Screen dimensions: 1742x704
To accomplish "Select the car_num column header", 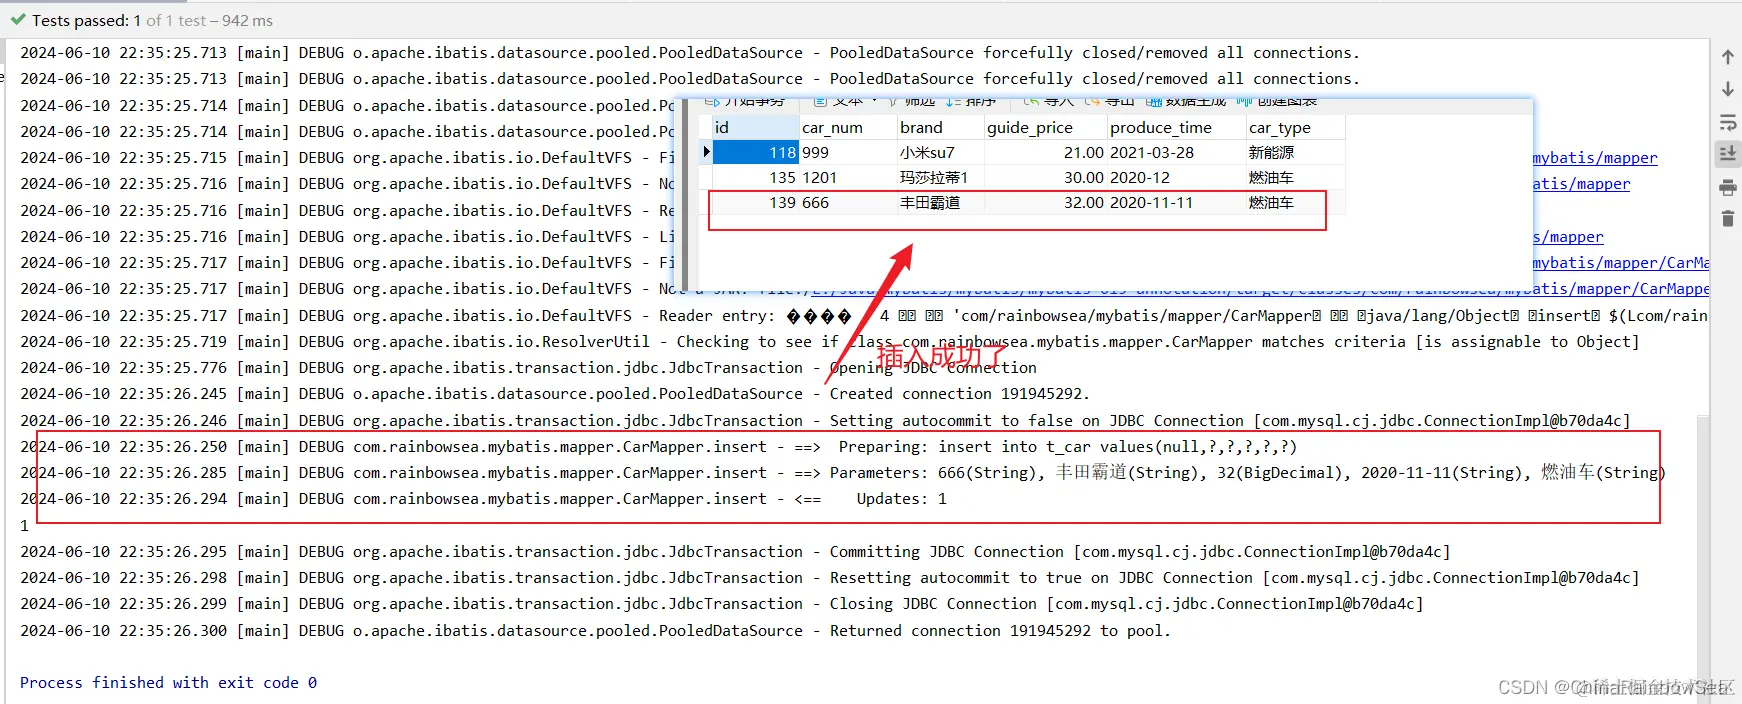I will 847,127.
